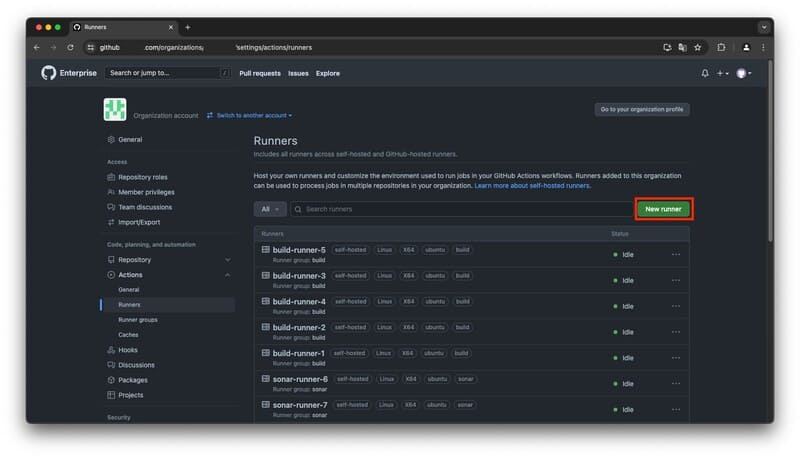The width and height of the screenshot is (800, 458).
Task: Open the build-runner-3 runner link
Action: (x=299, y=276)
